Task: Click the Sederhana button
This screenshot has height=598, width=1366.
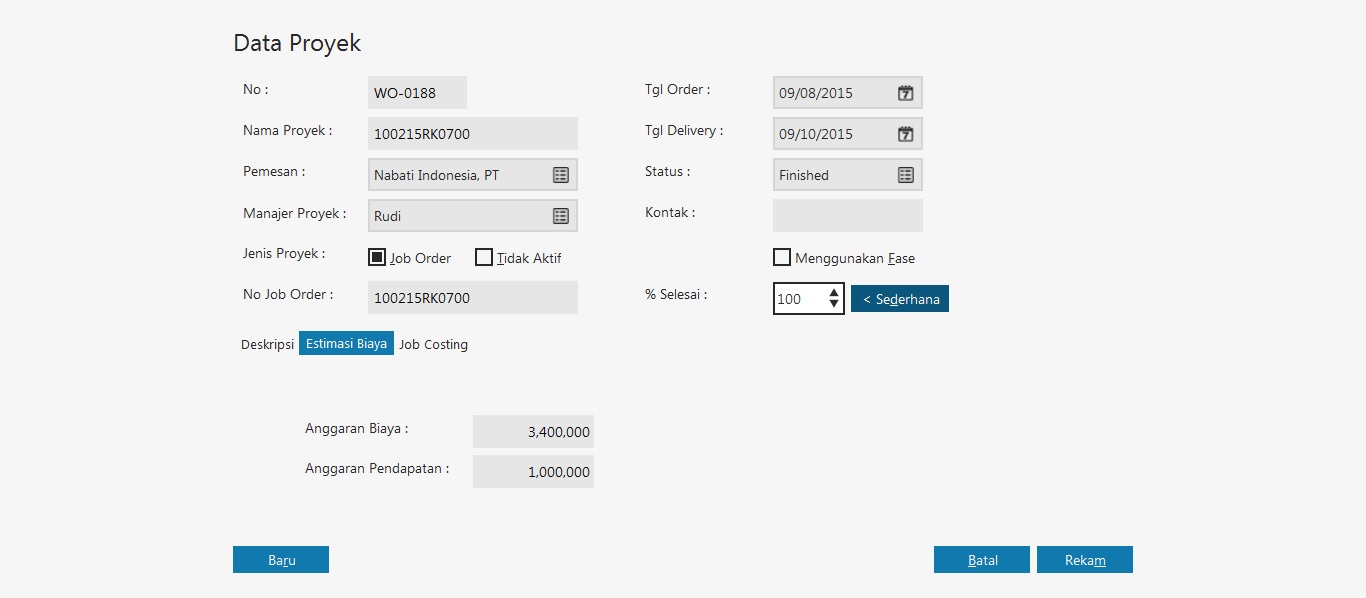Action: coord(899,299)
